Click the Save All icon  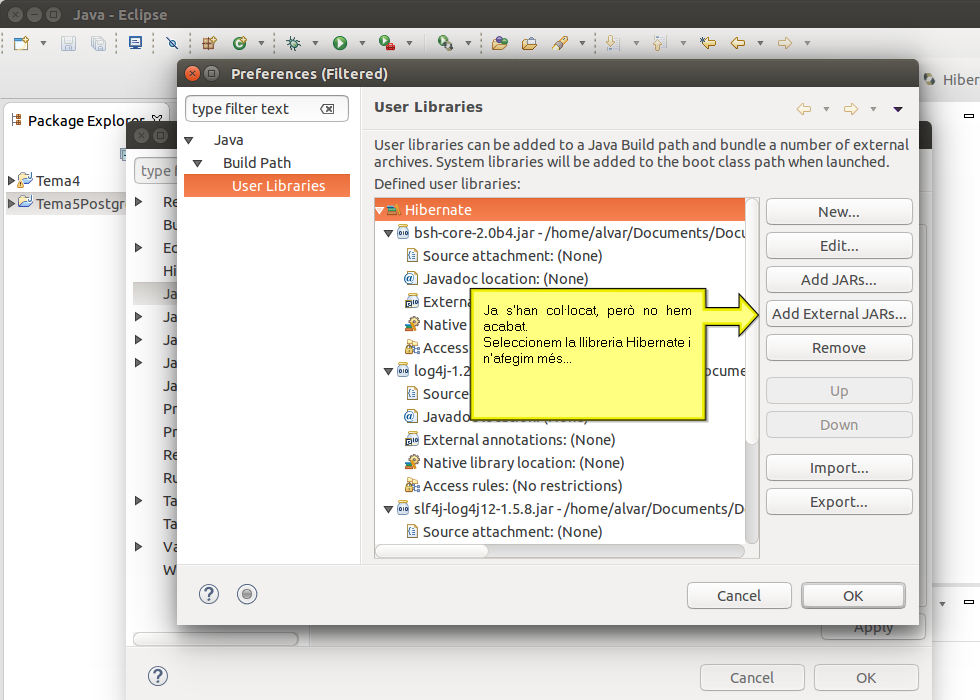point(98,43)
